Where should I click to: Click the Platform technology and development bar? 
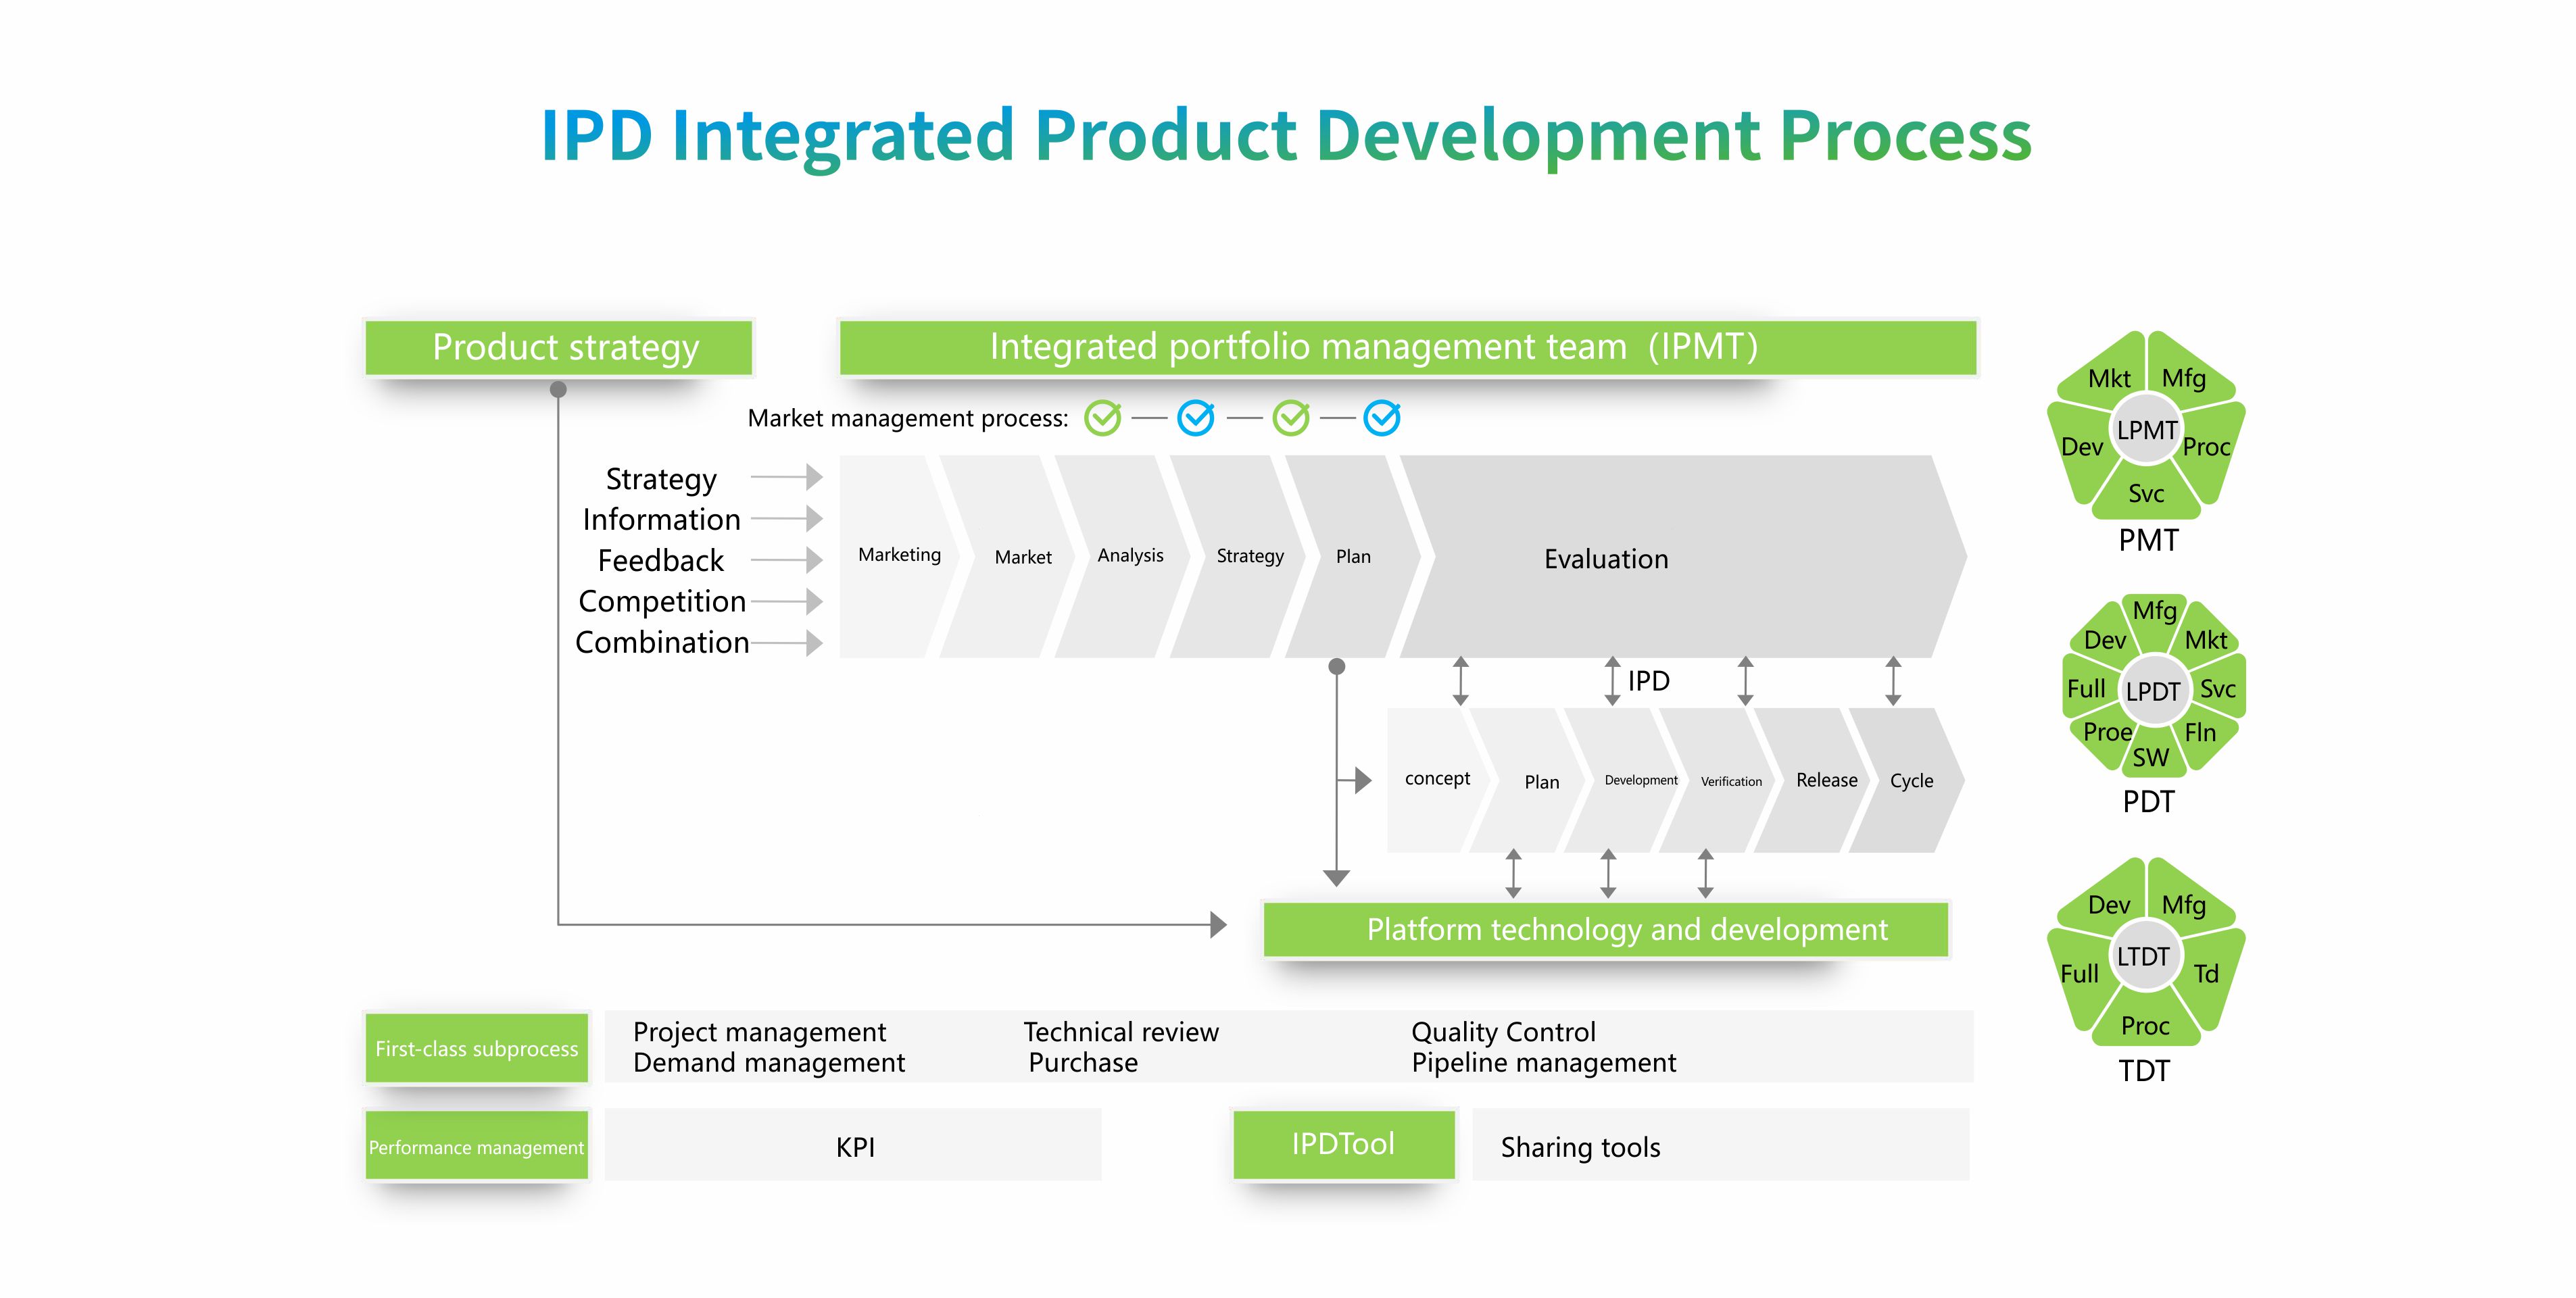[1606, 930]
